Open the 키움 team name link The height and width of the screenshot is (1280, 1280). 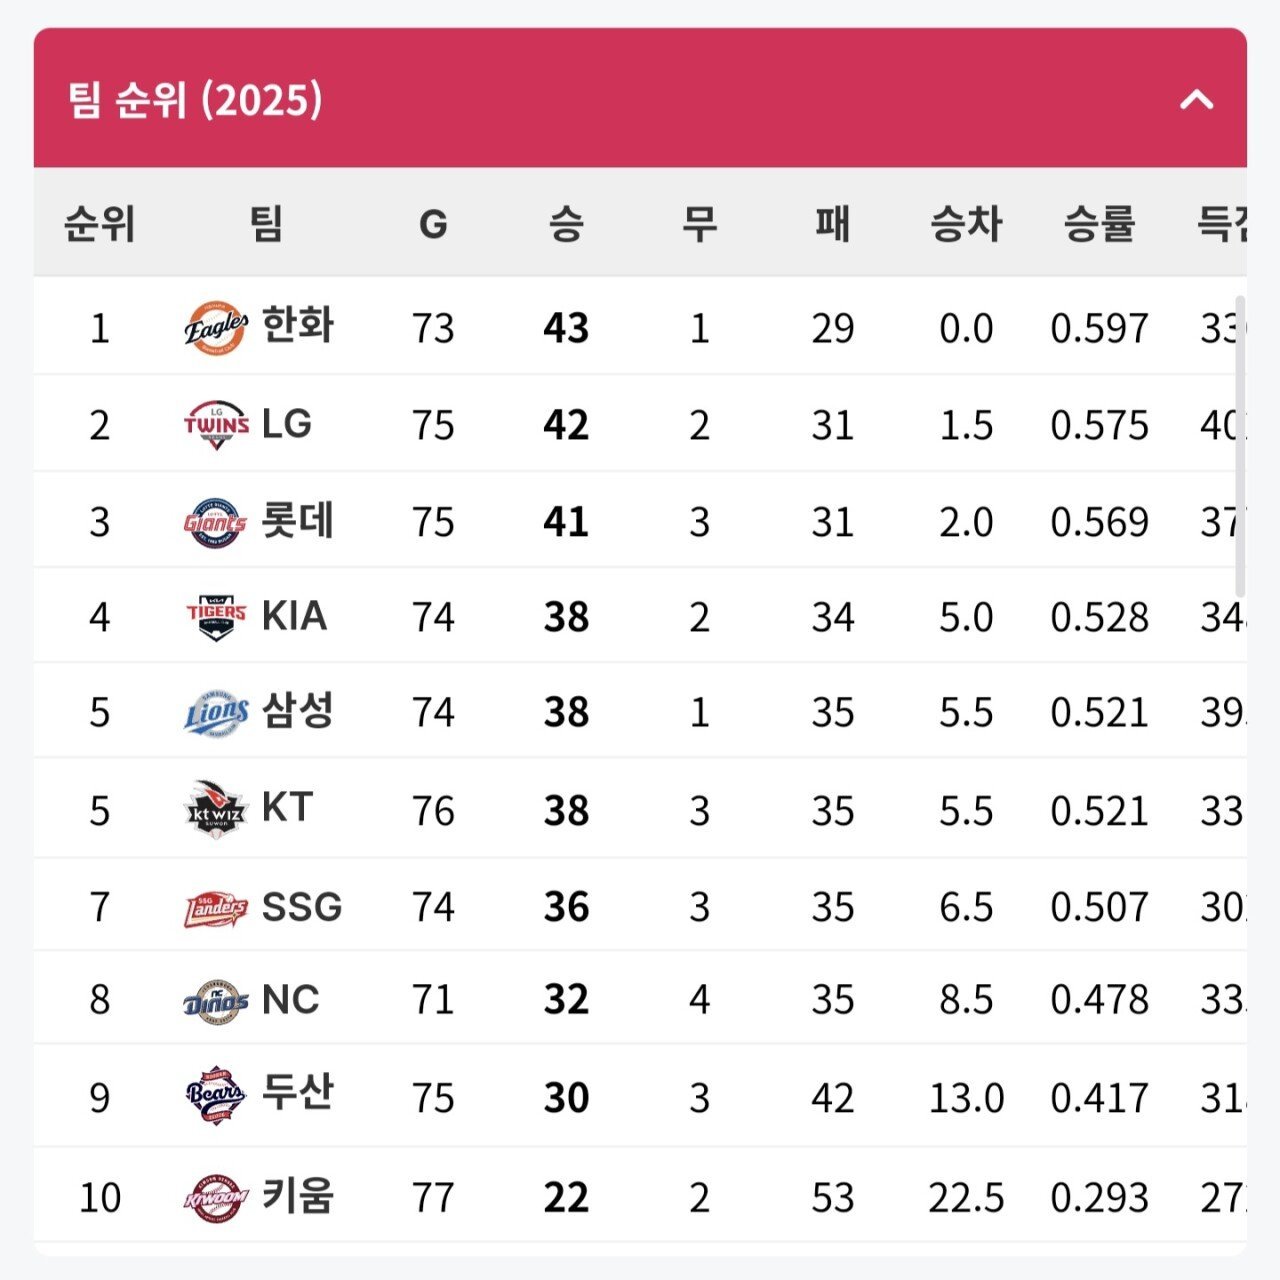297,1196
